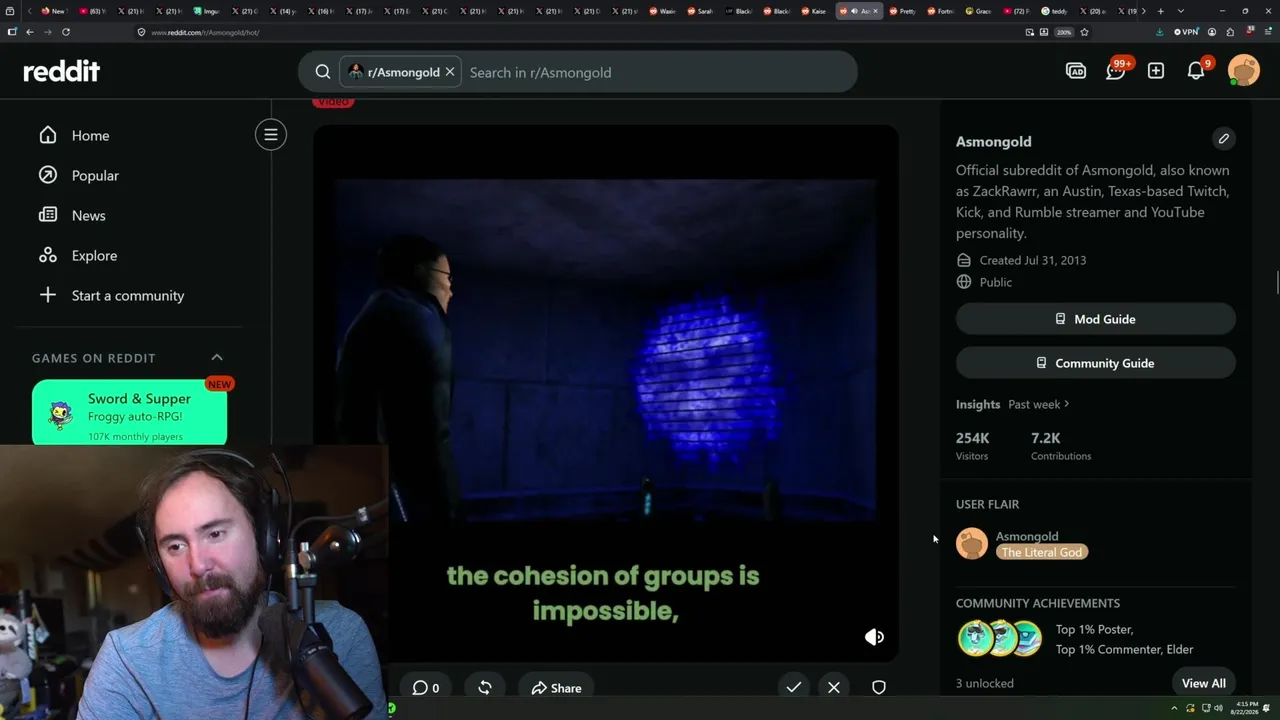The height and width of the screenshot is (720, 1280).
Task: Open the moderator shield actions
Action: pos(879,688)
